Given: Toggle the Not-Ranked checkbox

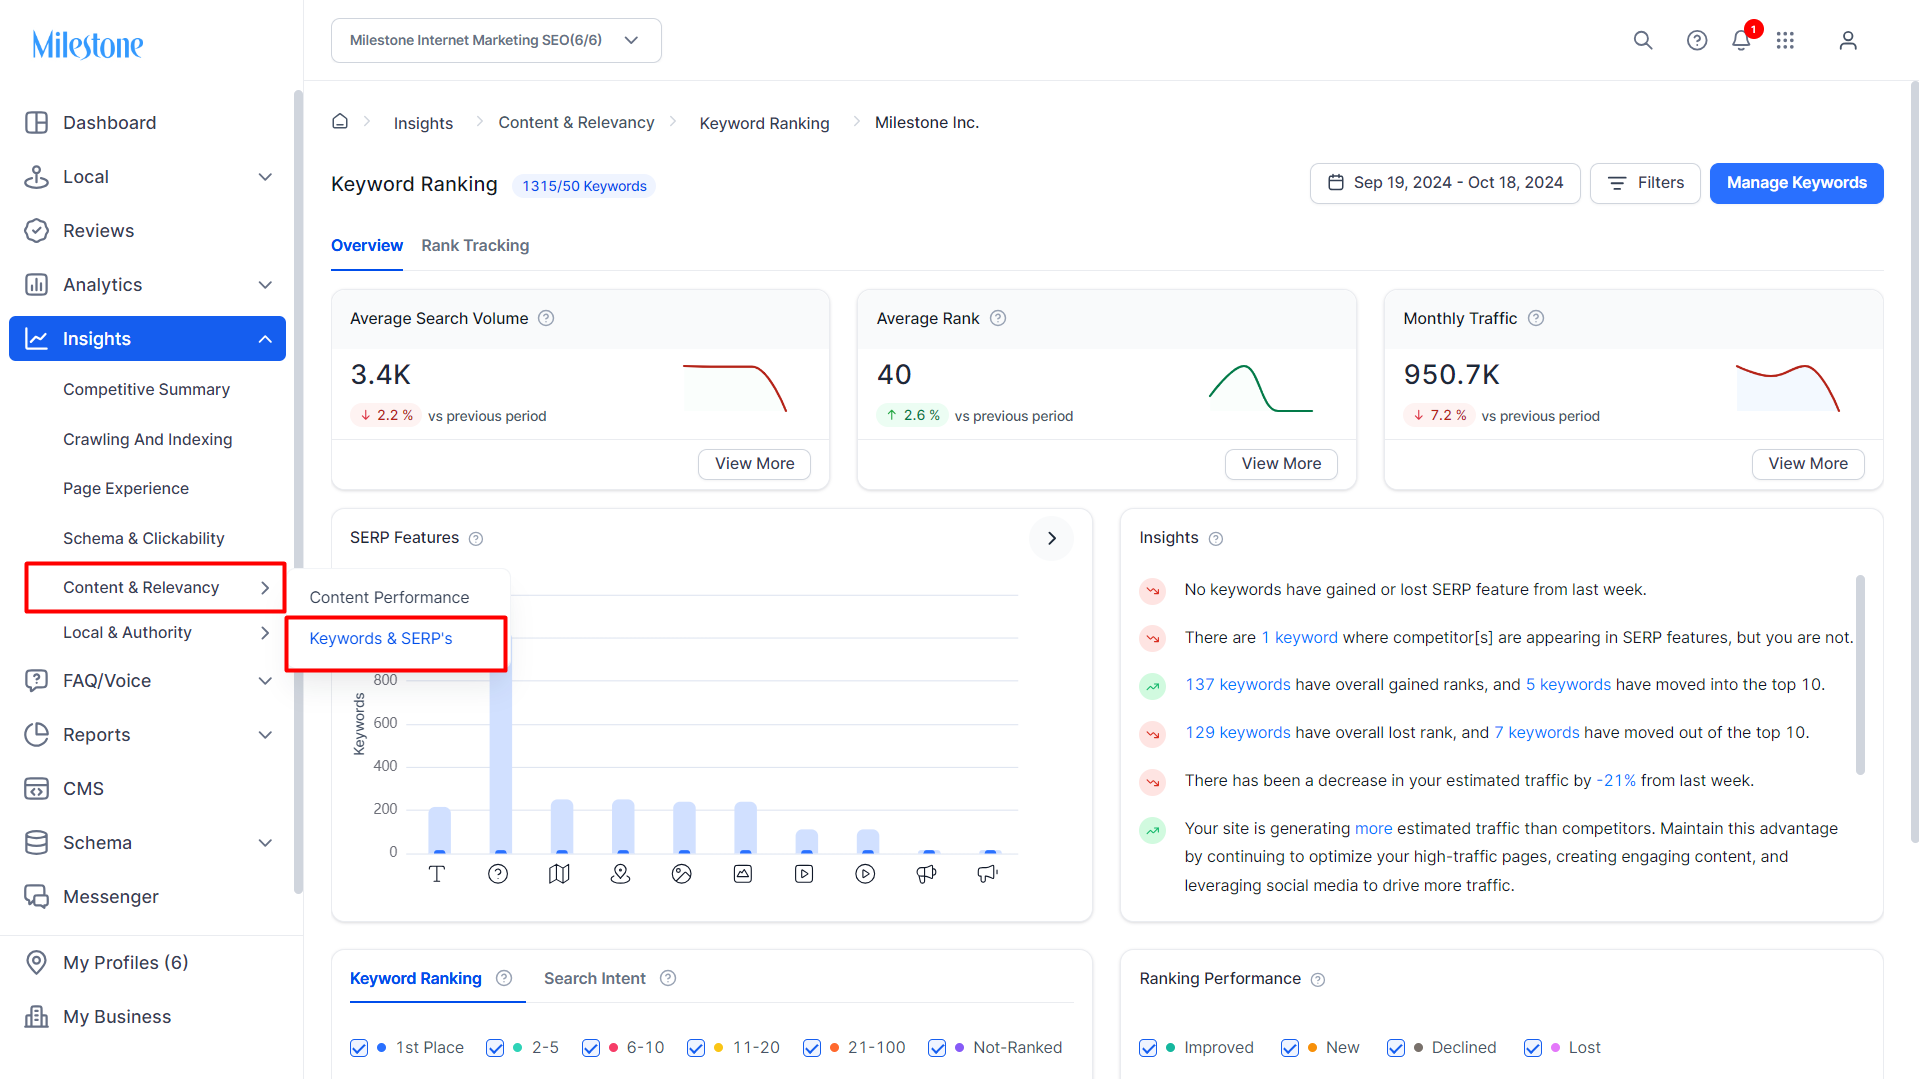Looking at the screenshot, I should point(937,1047).
